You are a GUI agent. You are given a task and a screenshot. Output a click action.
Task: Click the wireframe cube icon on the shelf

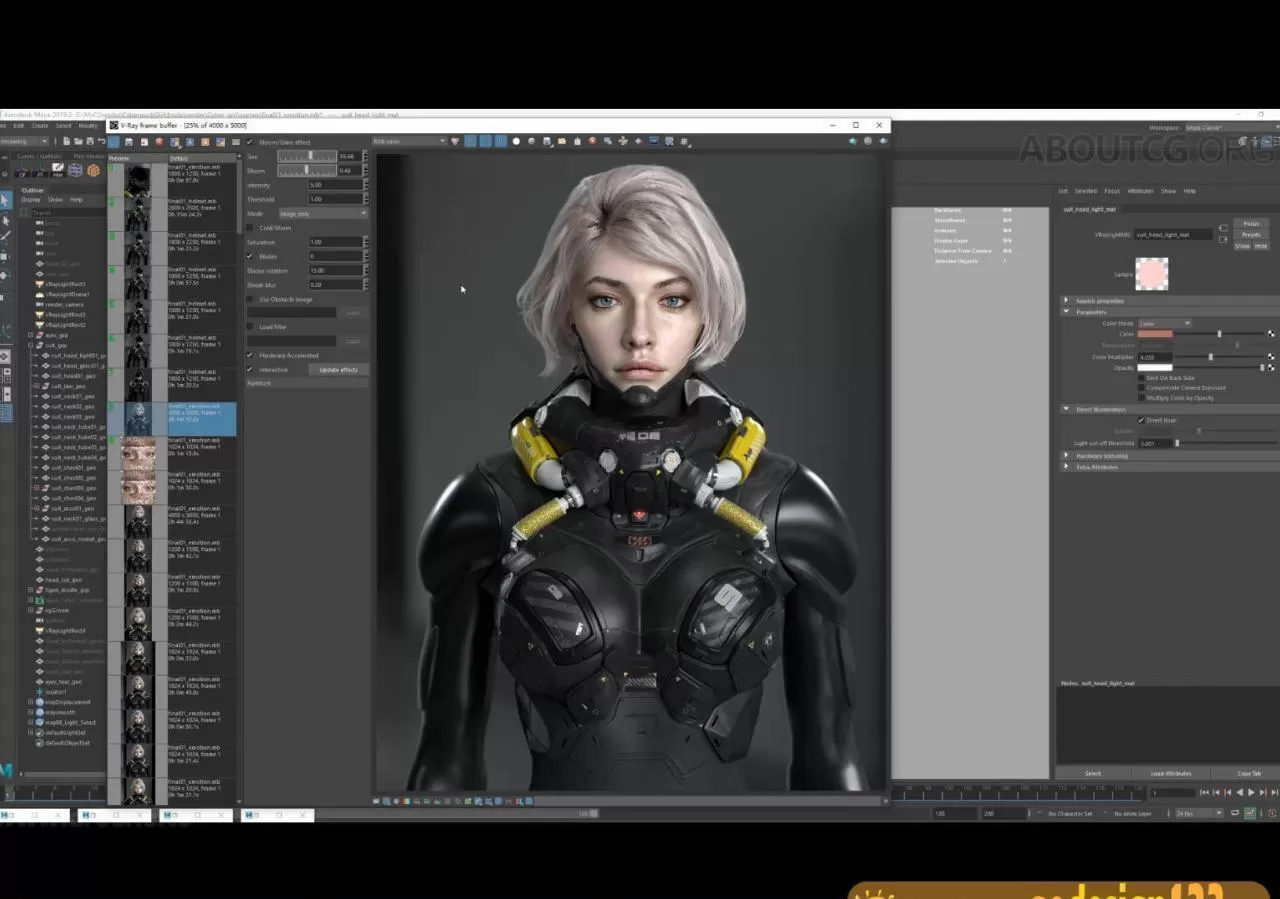coord(75,170)
